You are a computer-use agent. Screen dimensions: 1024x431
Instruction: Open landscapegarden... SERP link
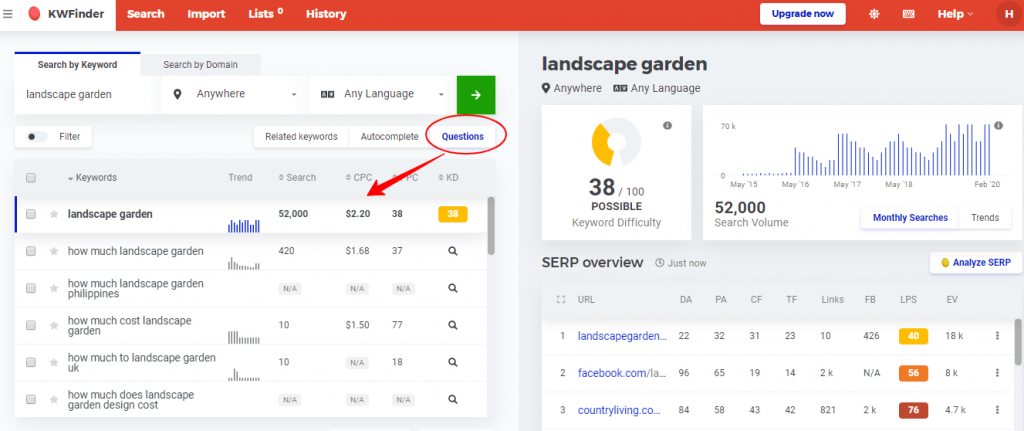[x=622, y=336]
